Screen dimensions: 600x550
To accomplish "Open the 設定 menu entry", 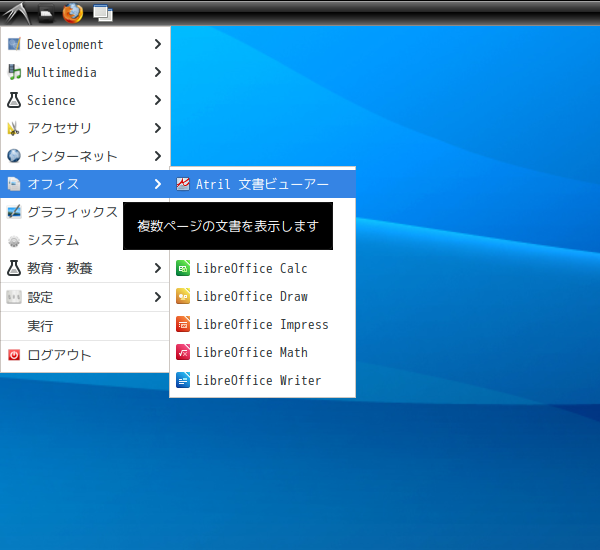I will 85,297.
